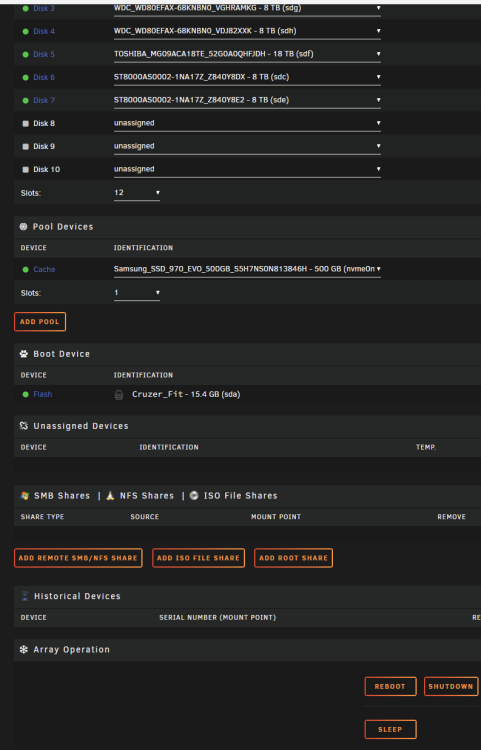Viewport: 481px width, 750px height.
Task: Open the Disk 7 link
Action: pyautogui.click(x=44, y=100)
